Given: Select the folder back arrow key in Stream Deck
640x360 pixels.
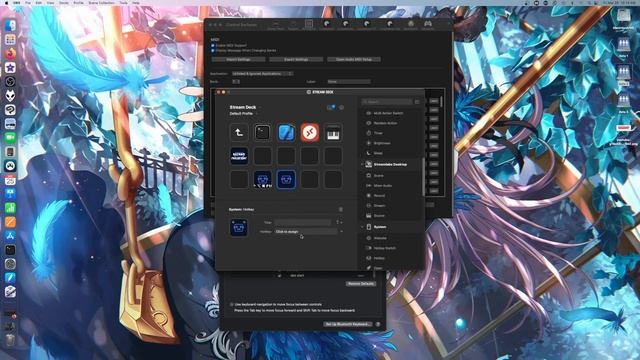Looking at the screenshot, I should pyautogui.click(x=239, y=133).
